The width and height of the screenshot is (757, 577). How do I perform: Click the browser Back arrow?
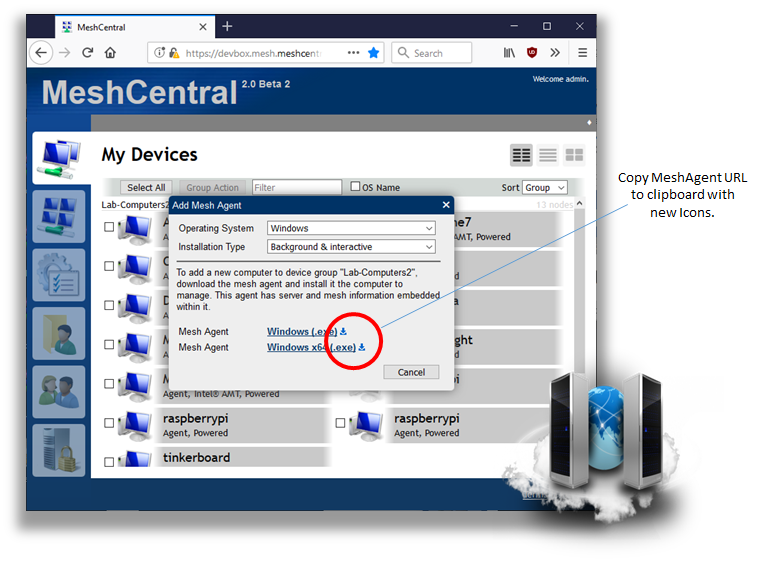[41, 53]
